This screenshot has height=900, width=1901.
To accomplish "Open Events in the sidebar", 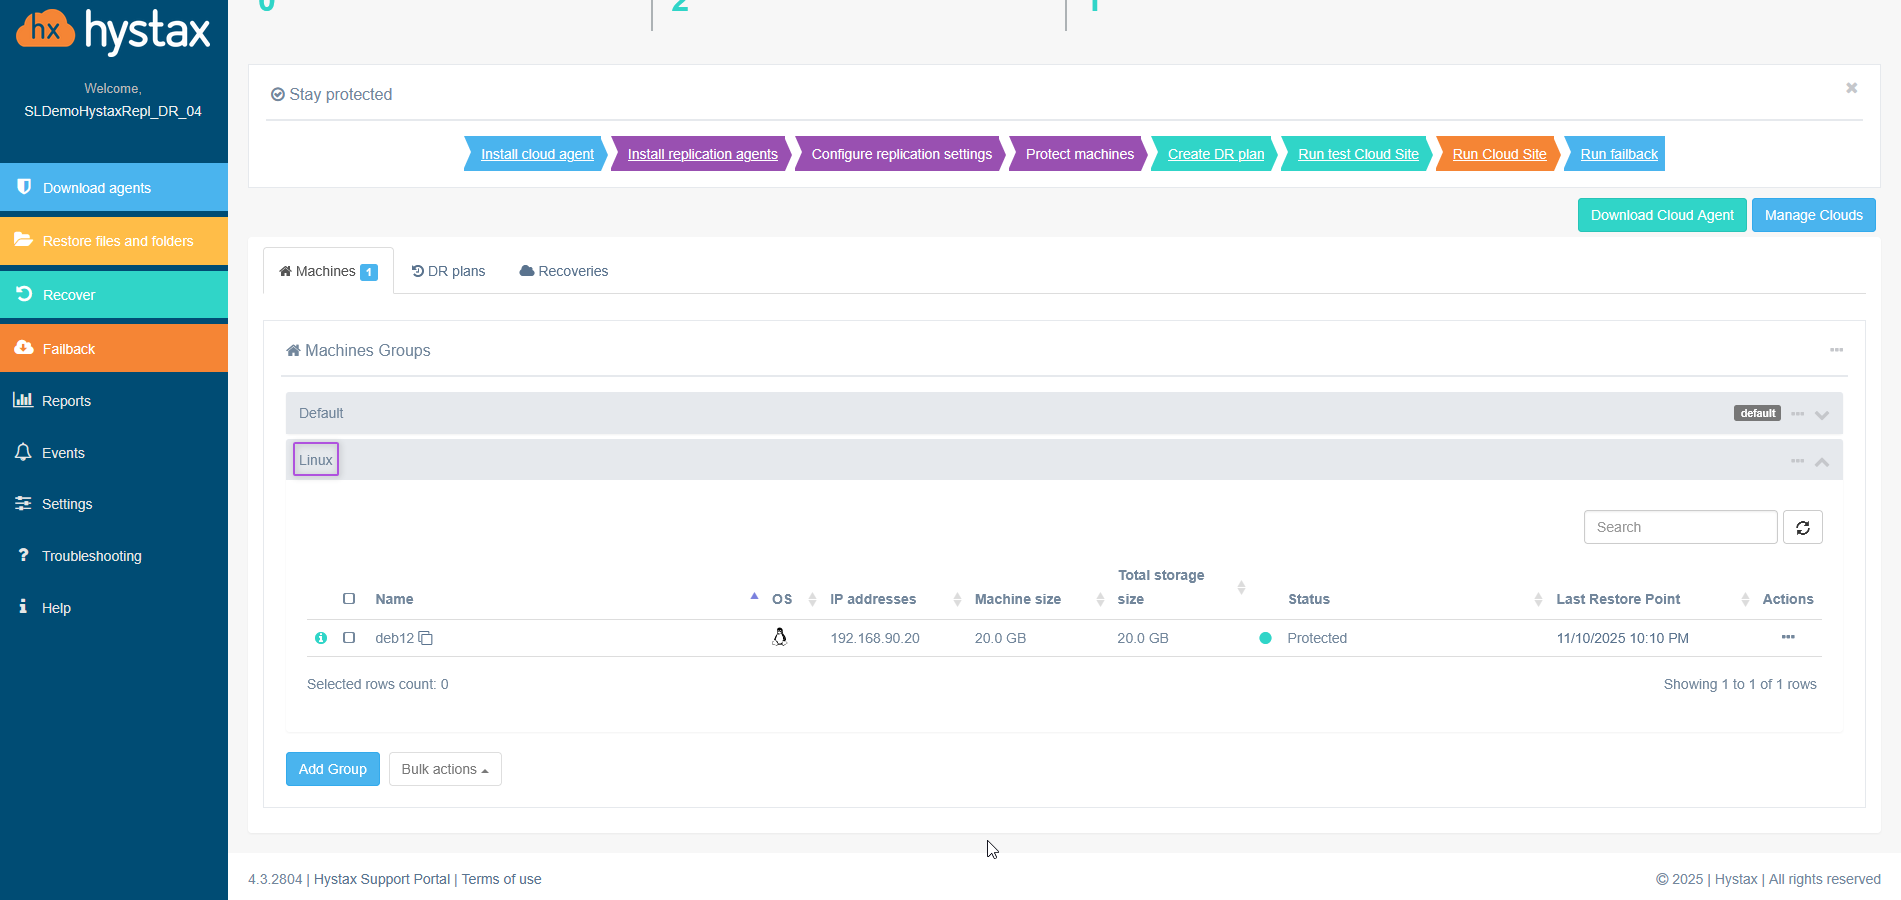I will (x=63, y=453).
